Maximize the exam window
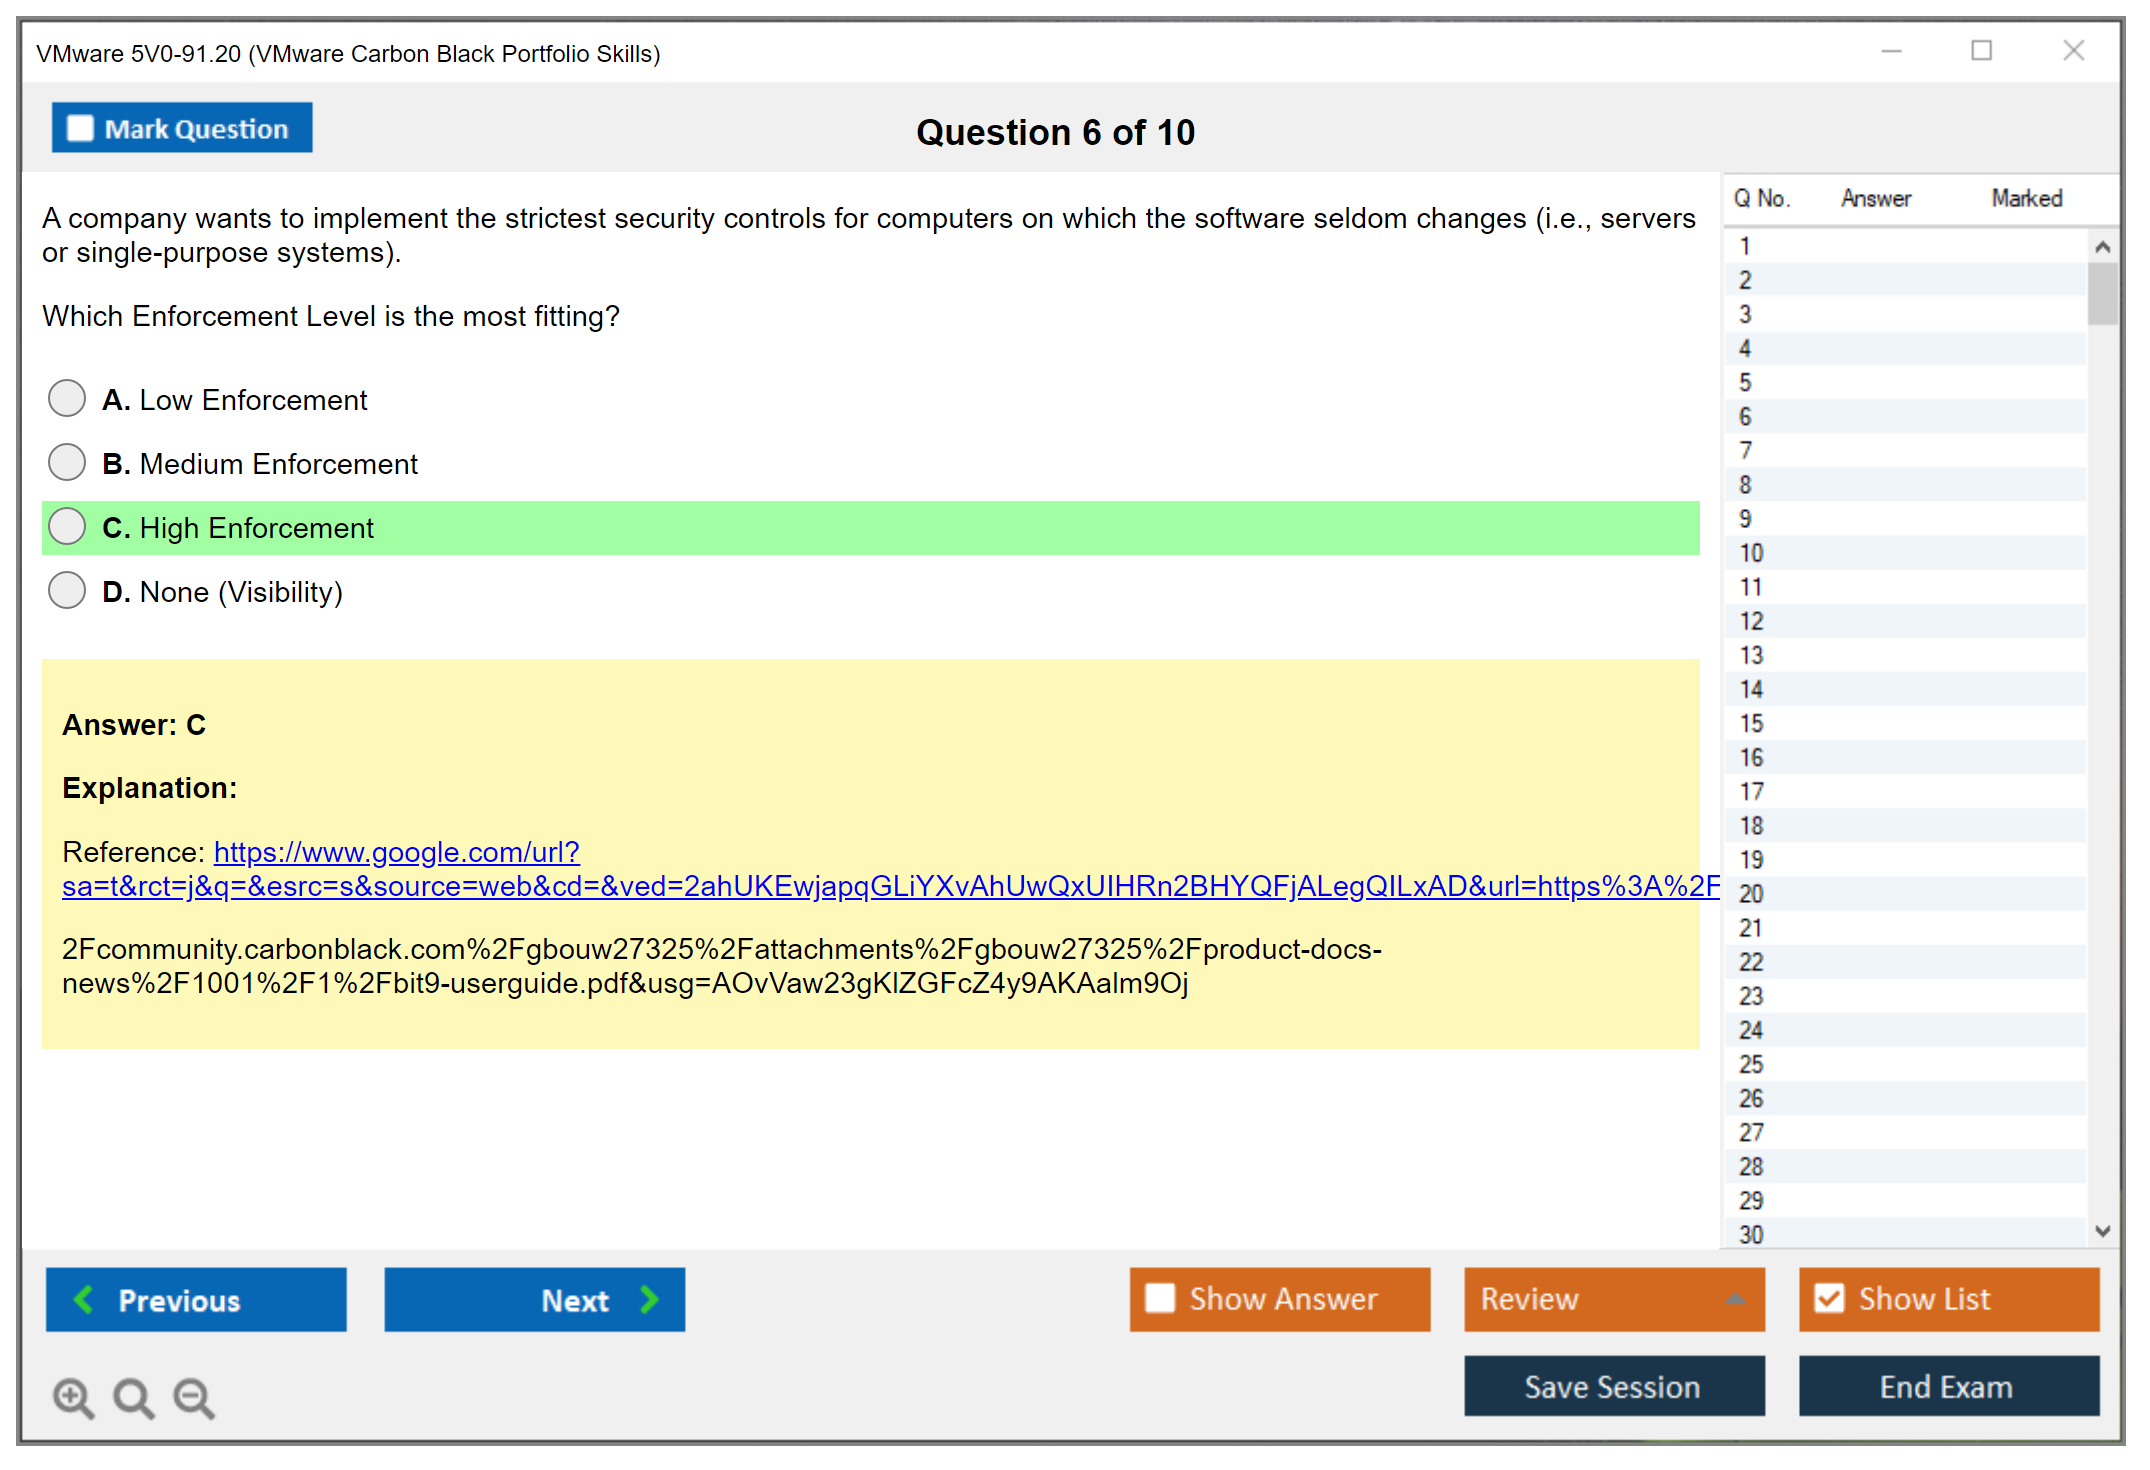 pos(1981,51)
